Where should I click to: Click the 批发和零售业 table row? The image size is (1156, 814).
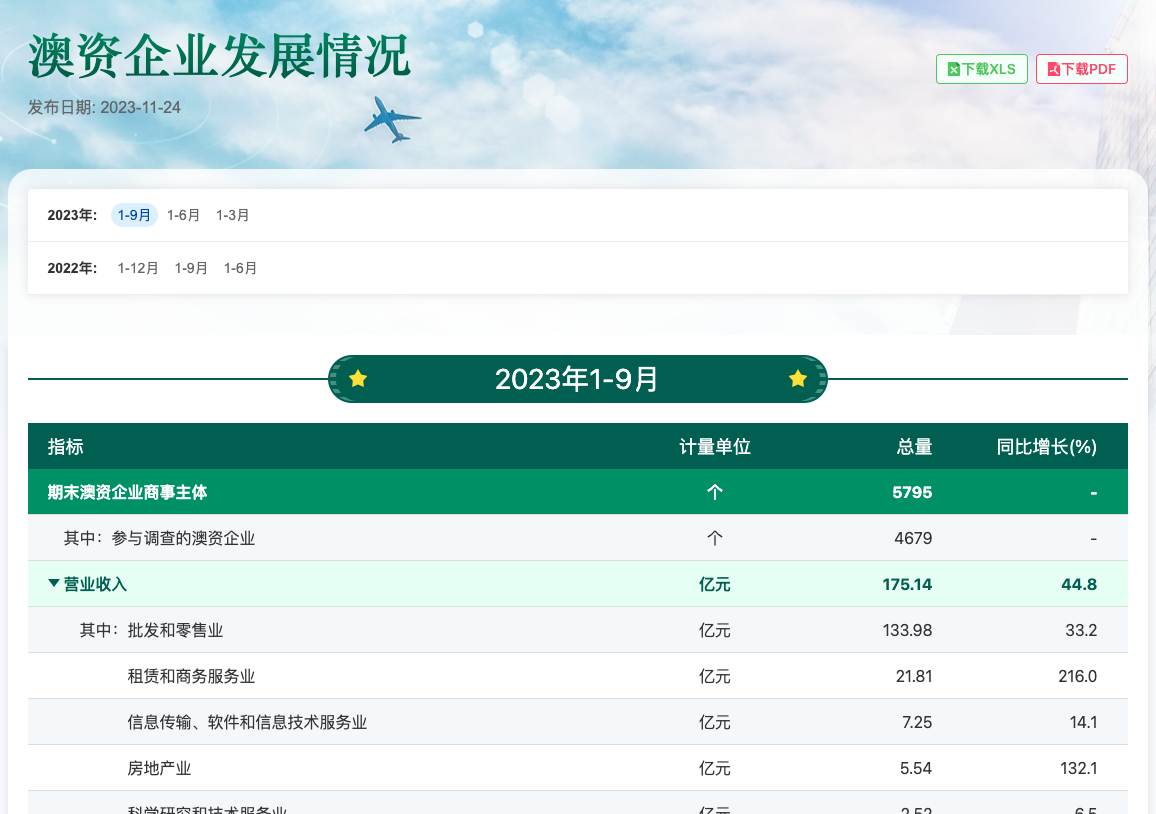pyautogui.click(x=175, y=630)
